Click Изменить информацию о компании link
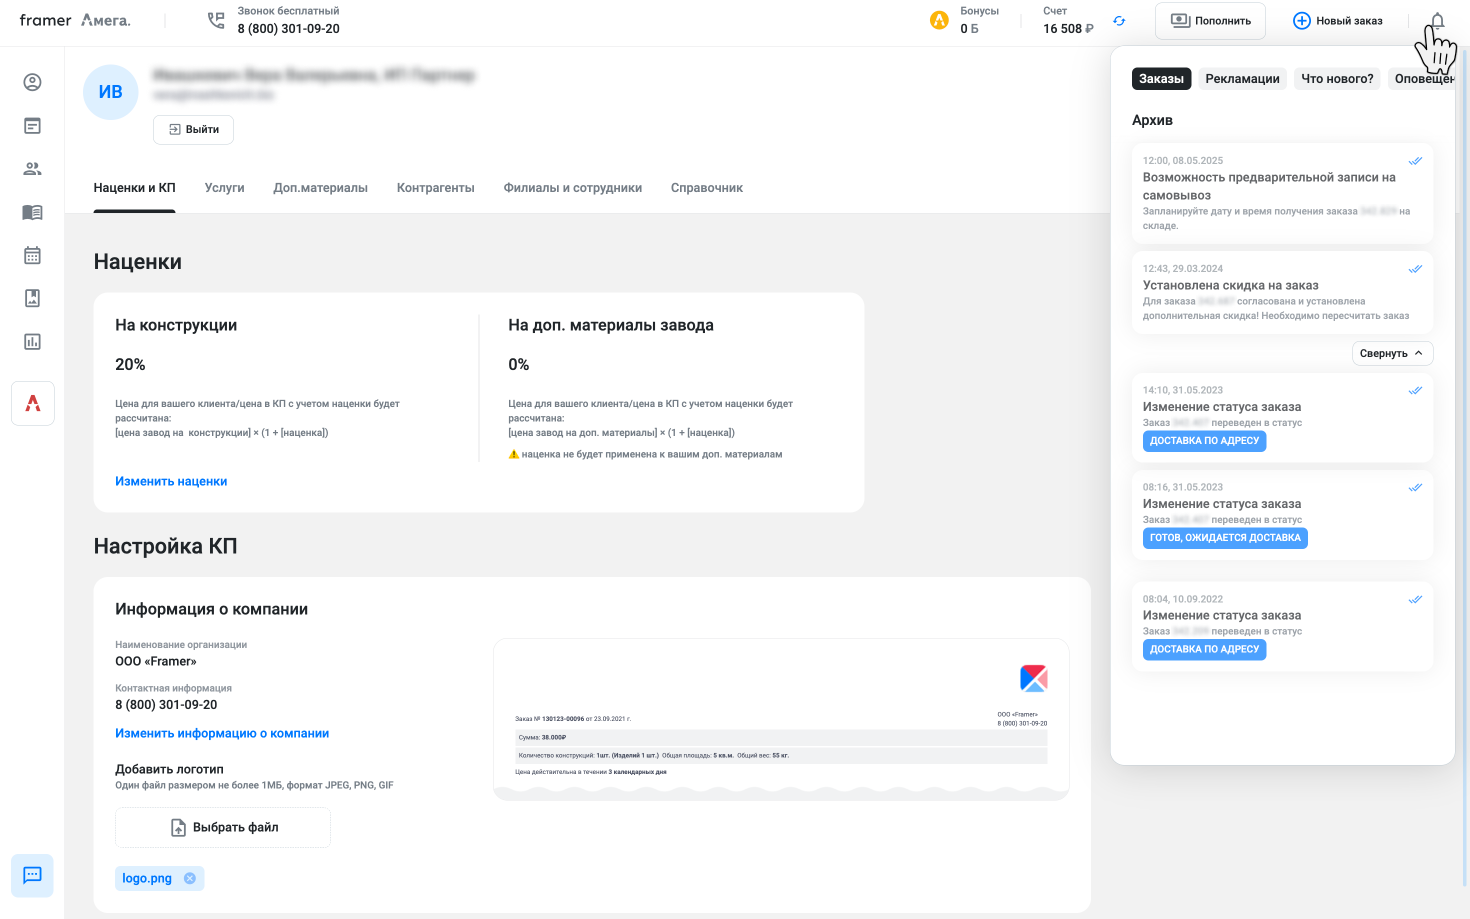Viewport: 1470px width, 919px height. click(x=222, y=733)
